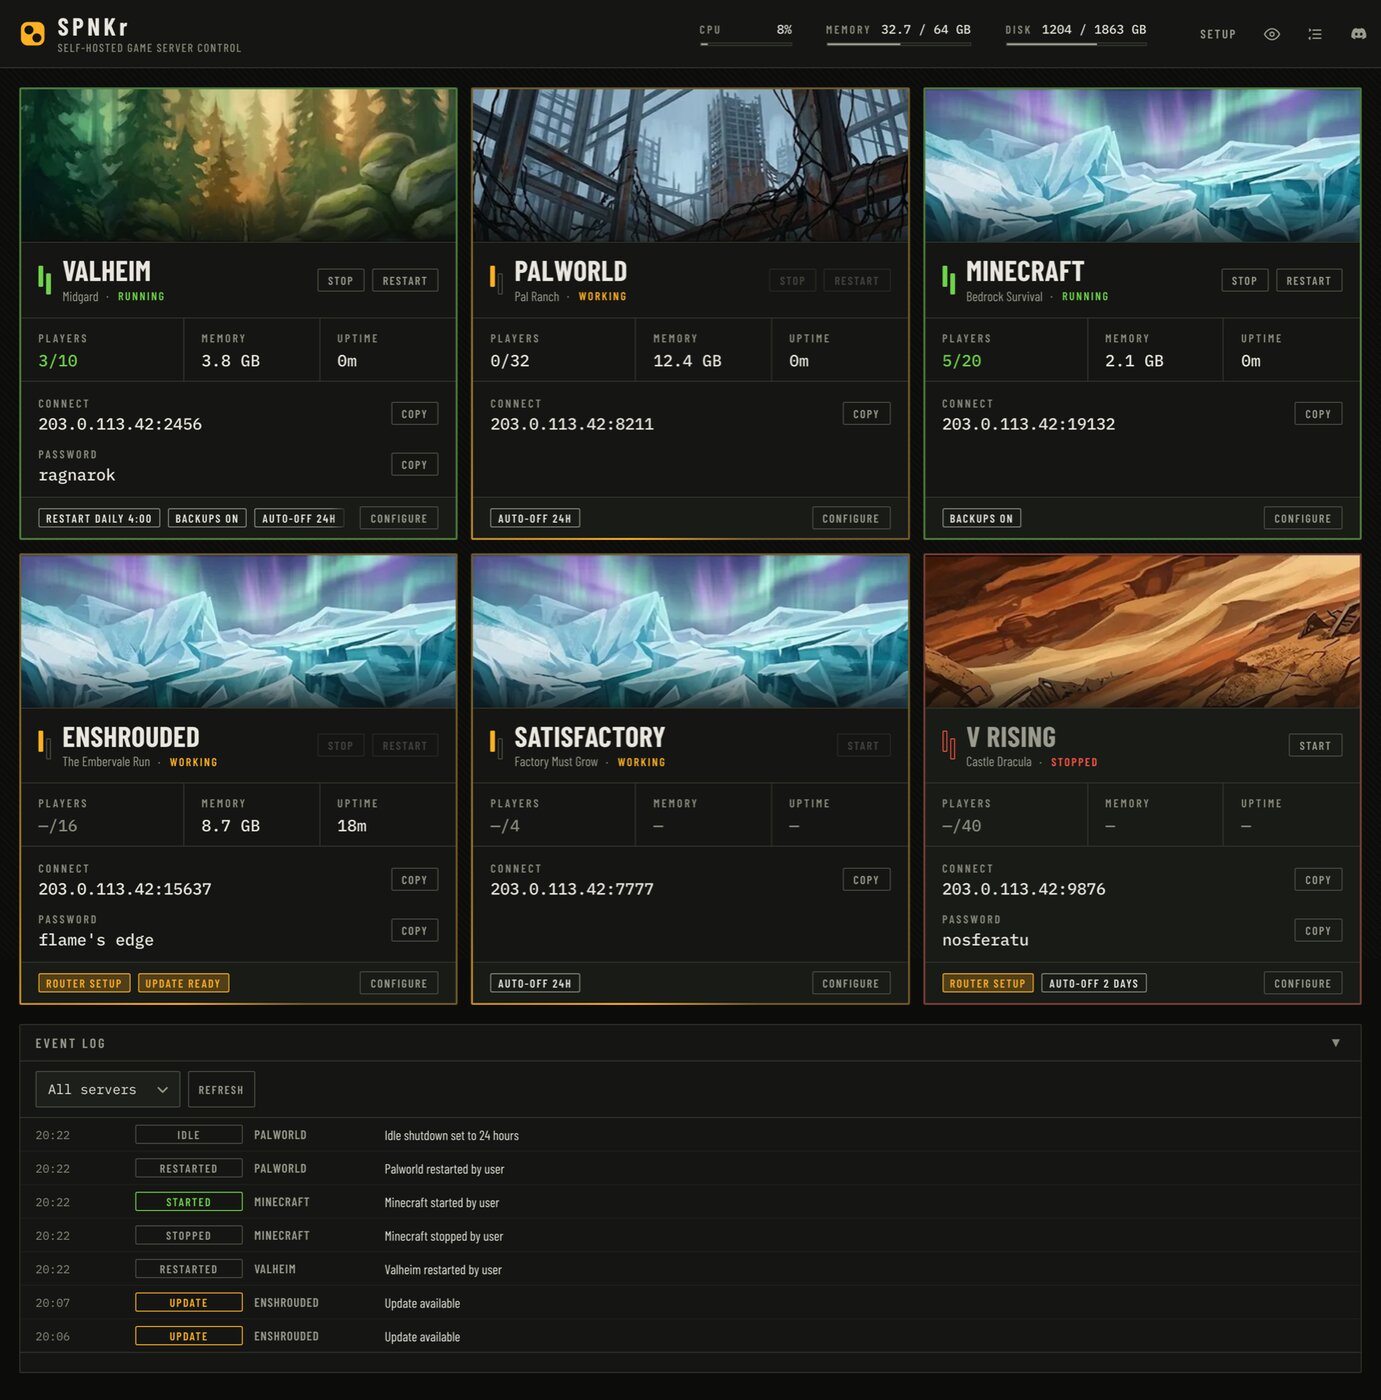Click Palworld's Auto-Off 24H badge
The width and height of the screenshot is (1381, 1400).
click(535, 519)
